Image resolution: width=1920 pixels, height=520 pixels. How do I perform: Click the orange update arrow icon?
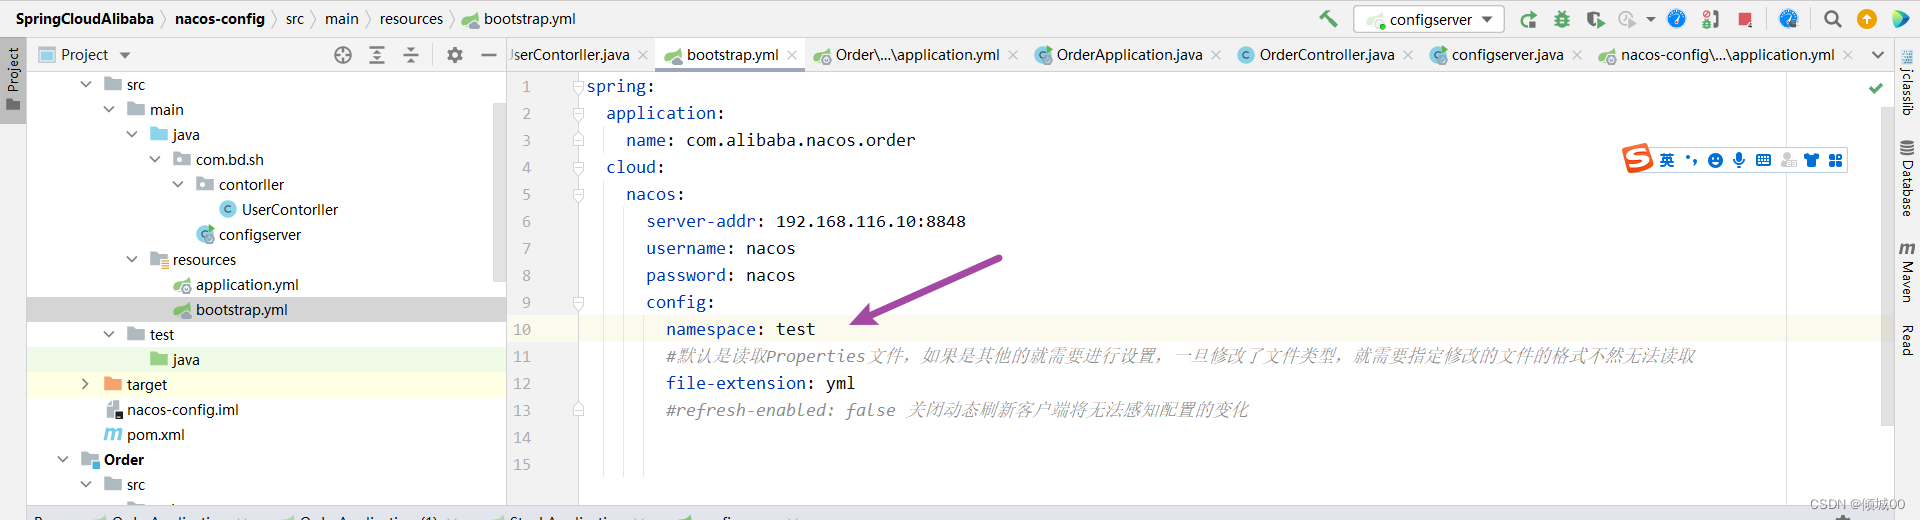[1866, 19]
